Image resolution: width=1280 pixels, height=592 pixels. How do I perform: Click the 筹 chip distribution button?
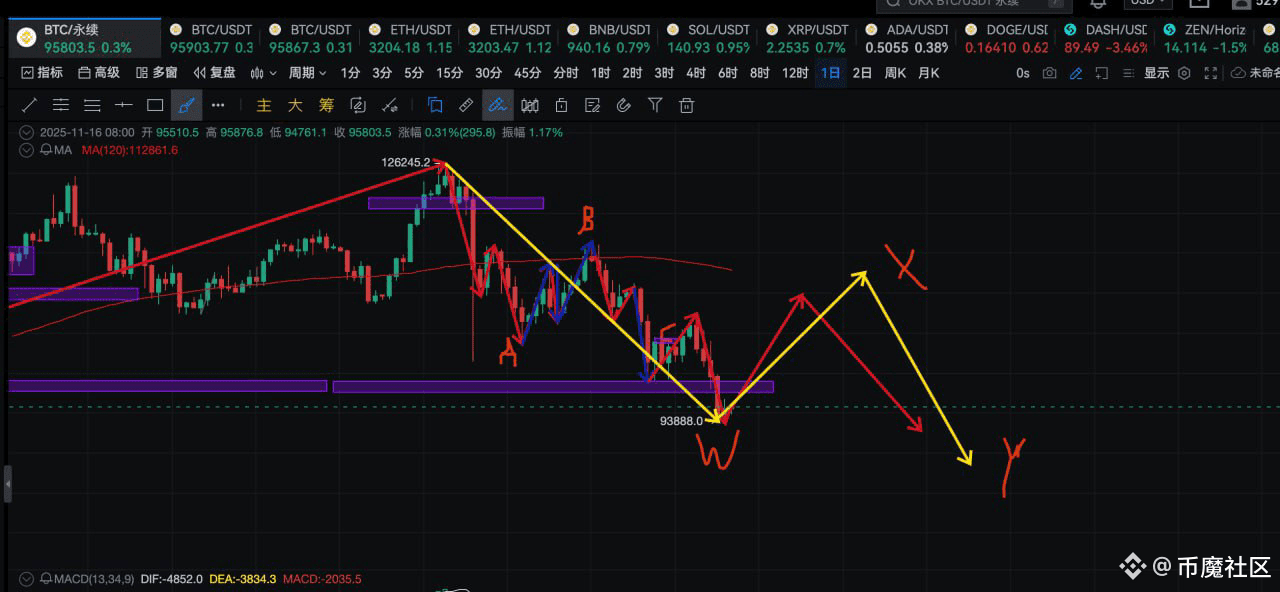326,105
